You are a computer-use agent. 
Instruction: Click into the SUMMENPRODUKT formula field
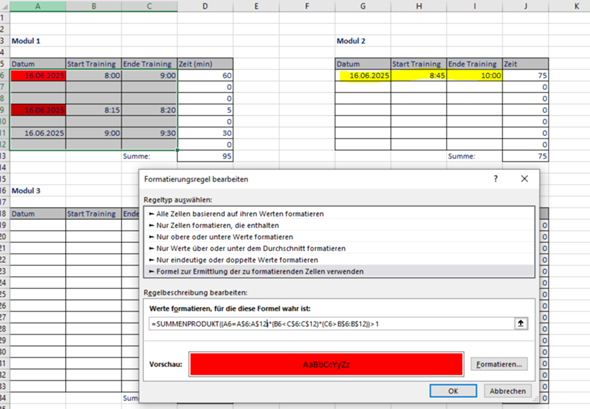click(331, 324)
